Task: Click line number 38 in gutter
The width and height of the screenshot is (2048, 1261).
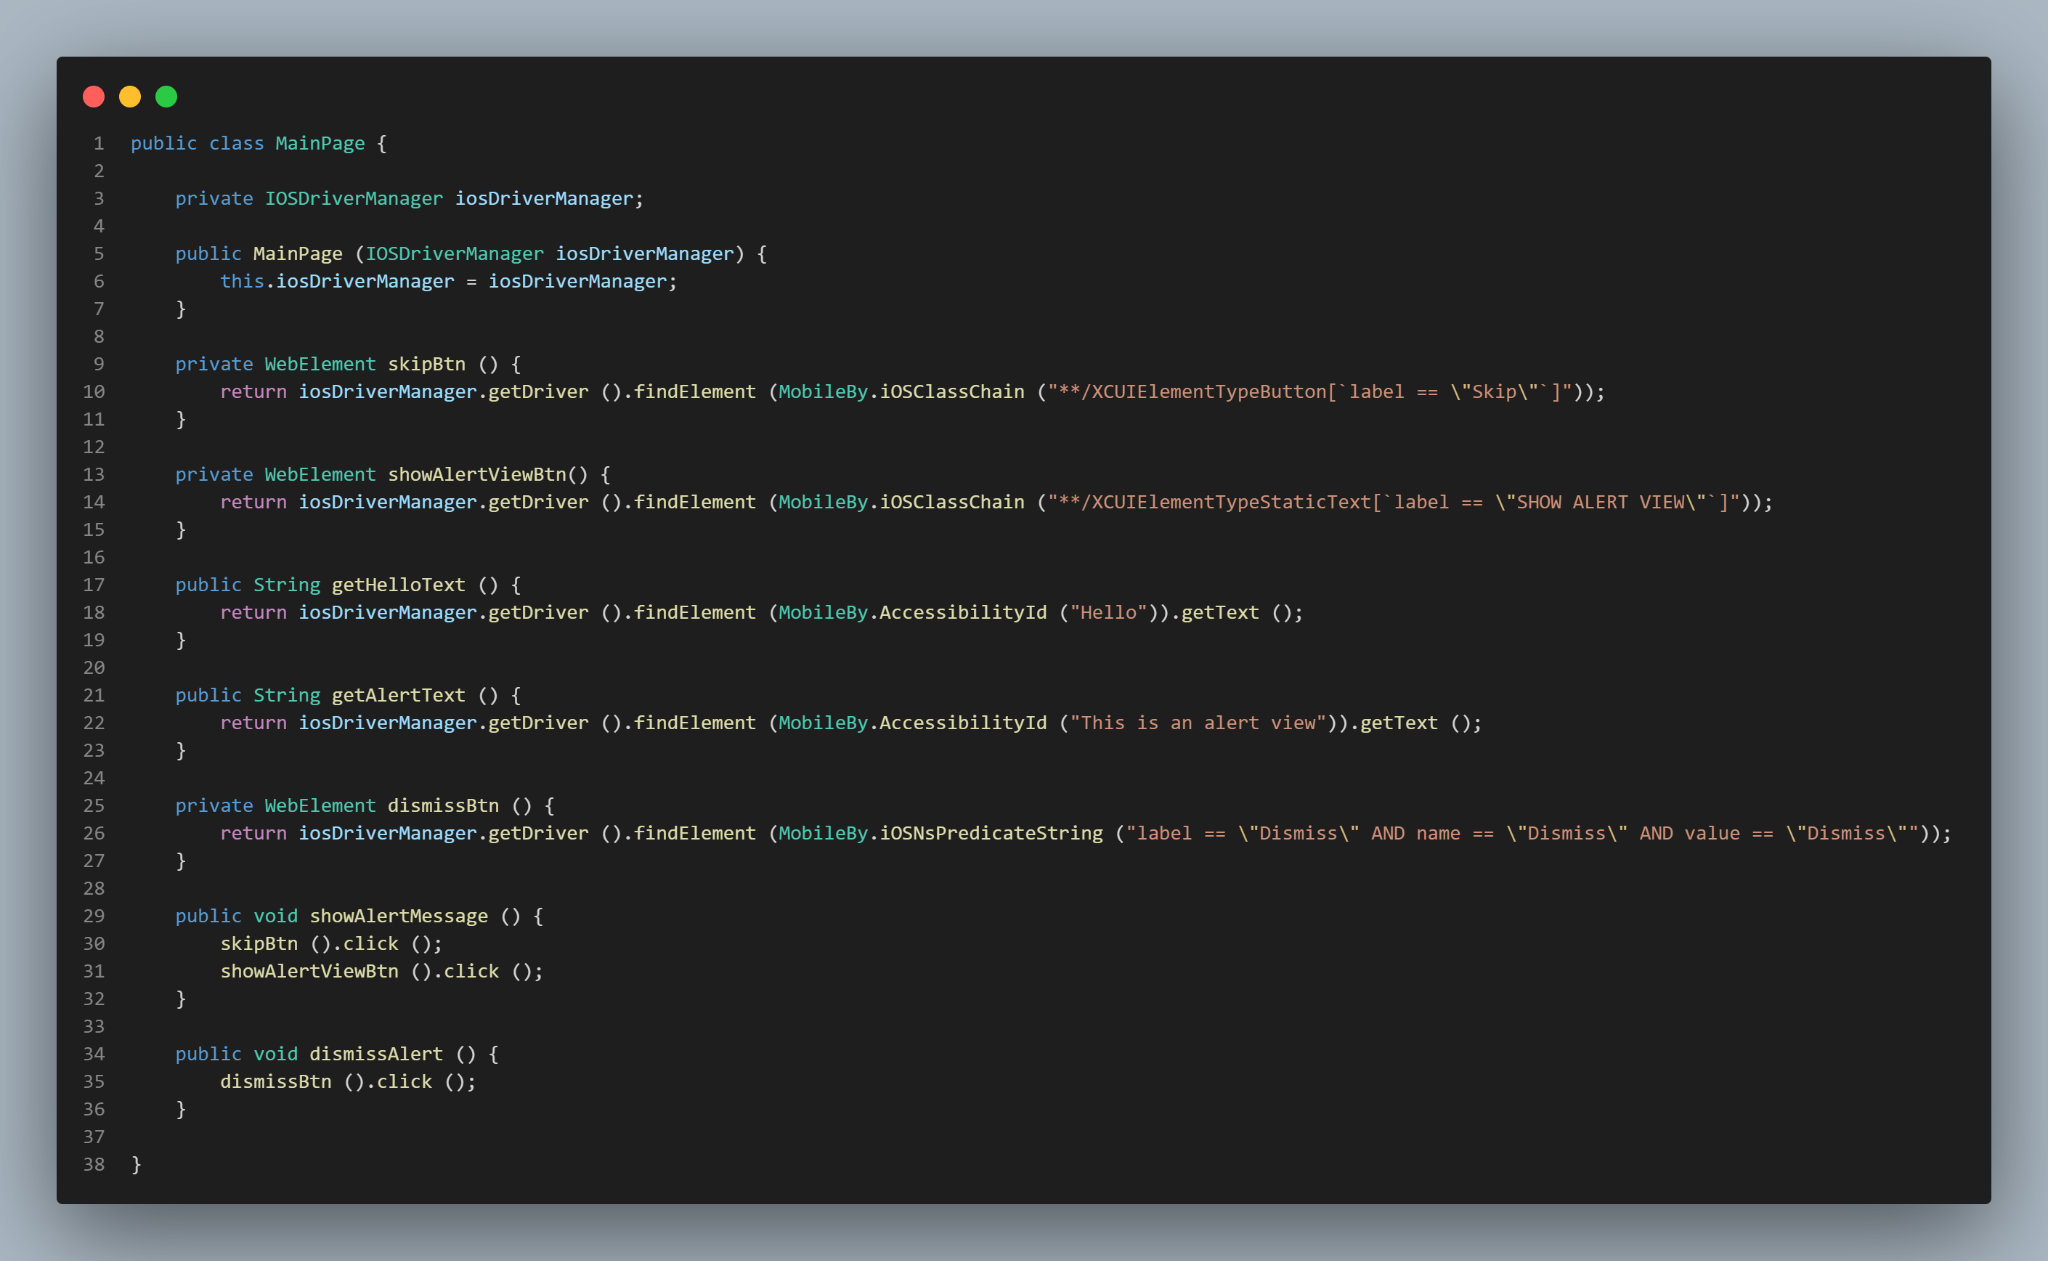Action: (x=94, y=1164)
